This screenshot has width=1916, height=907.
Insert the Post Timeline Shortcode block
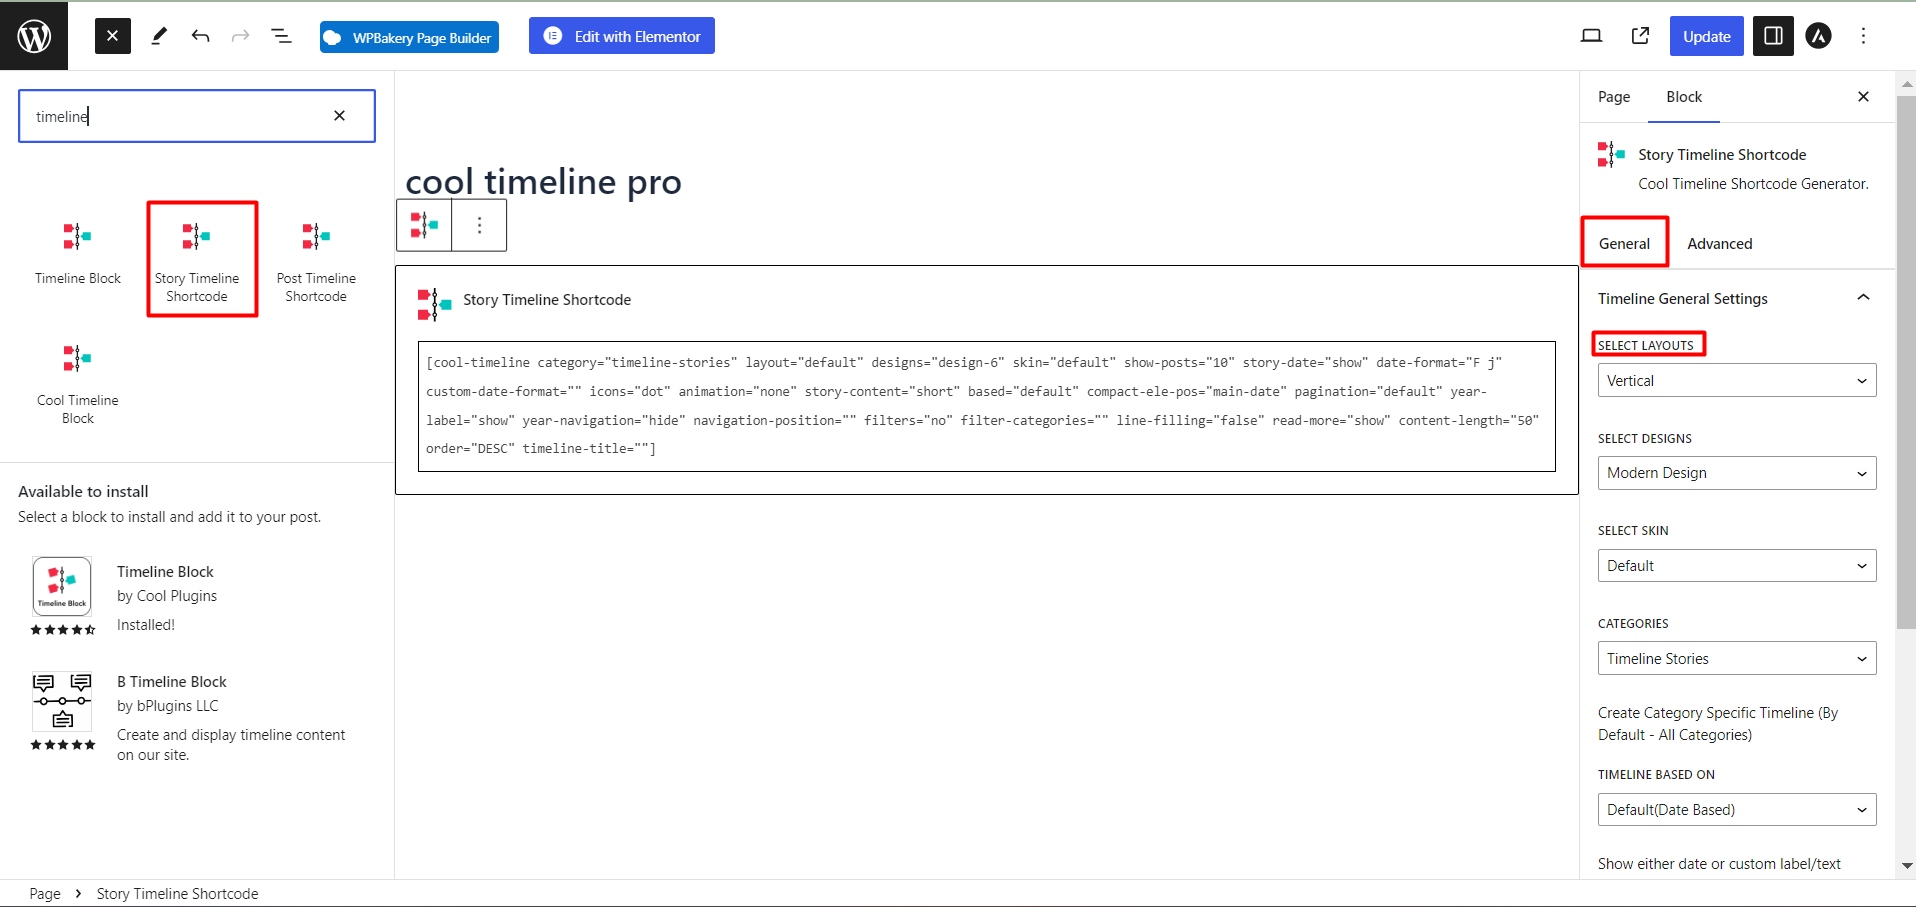316,260
